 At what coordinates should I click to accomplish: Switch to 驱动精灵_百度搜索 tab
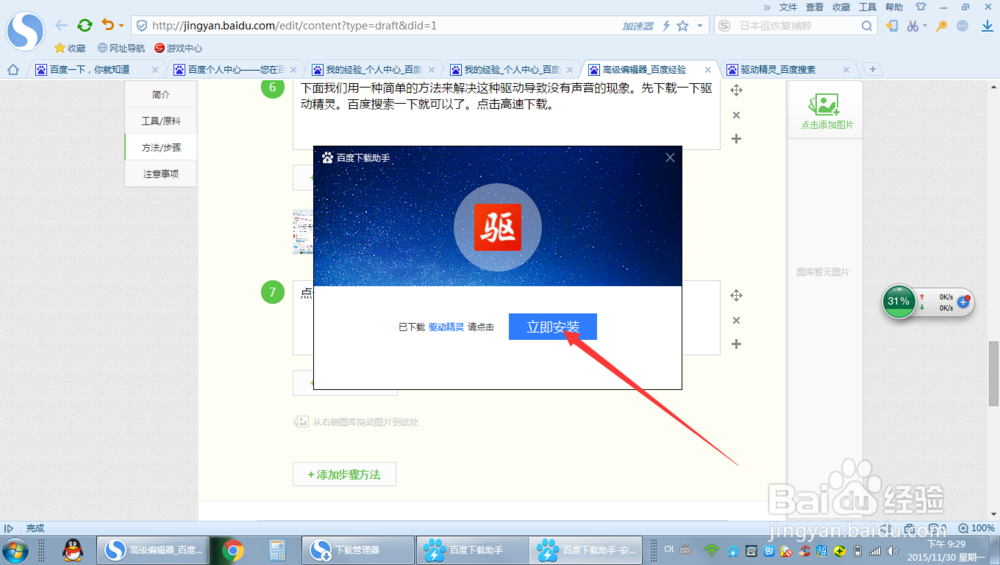click(788, 70)
